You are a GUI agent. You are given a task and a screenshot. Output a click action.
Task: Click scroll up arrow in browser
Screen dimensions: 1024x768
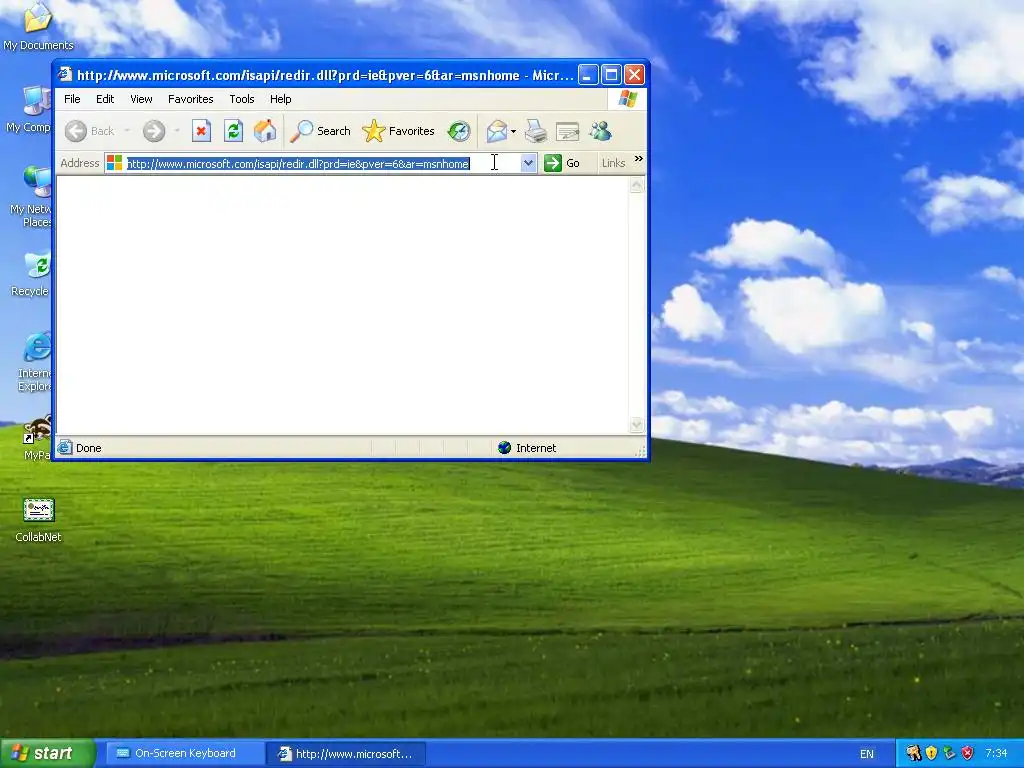(637, 185)
